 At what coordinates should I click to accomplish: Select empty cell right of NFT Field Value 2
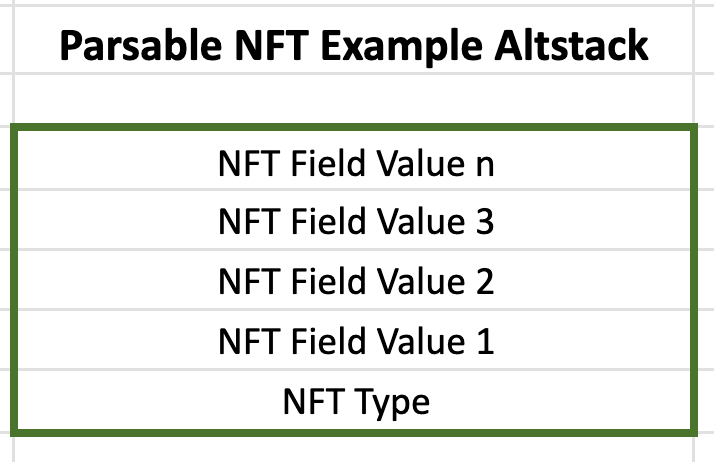pos(706,282)
